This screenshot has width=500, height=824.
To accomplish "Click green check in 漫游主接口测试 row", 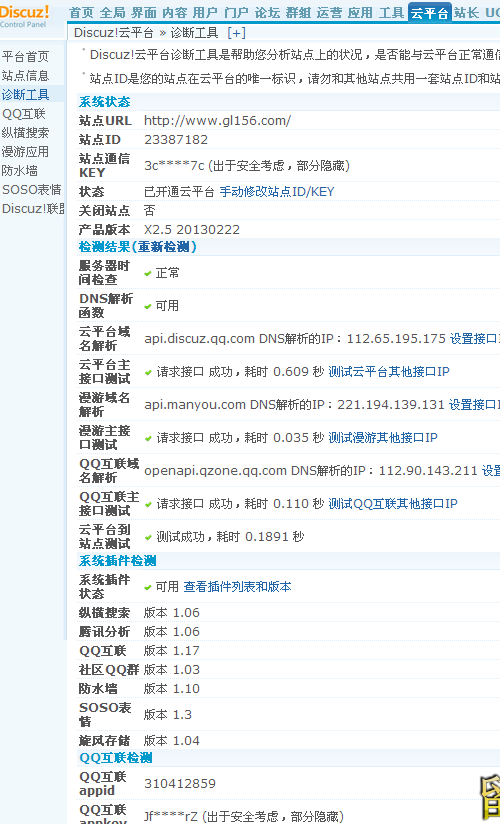I will 148,439.
